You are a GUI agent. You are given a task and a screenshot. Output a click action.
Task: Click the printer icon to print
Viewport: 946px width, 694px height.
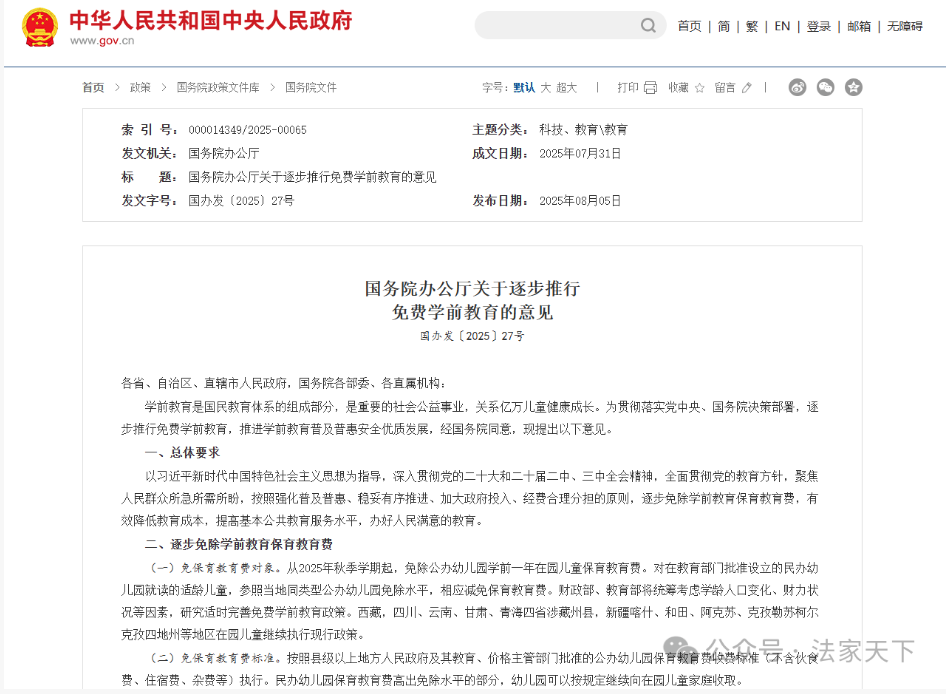(x=651, y=88)
